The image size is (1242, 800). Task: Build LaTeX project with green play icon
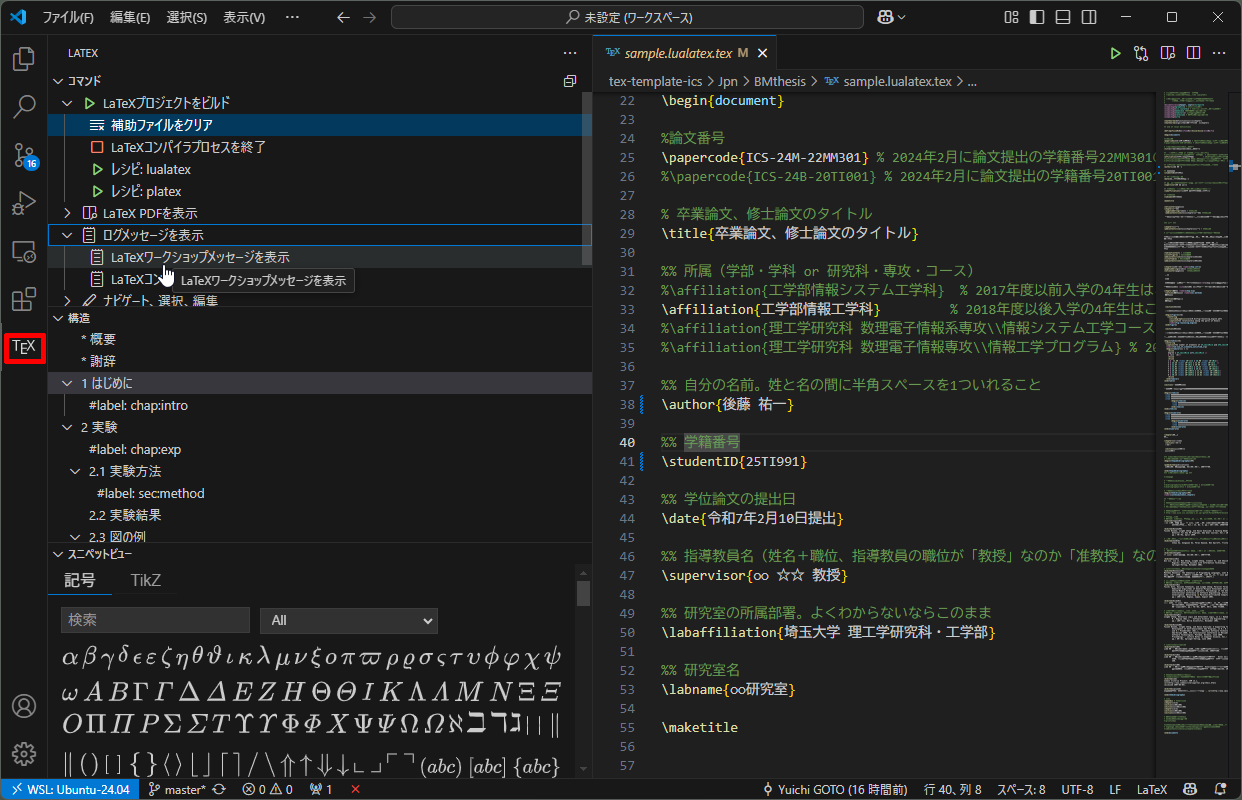1116,53
